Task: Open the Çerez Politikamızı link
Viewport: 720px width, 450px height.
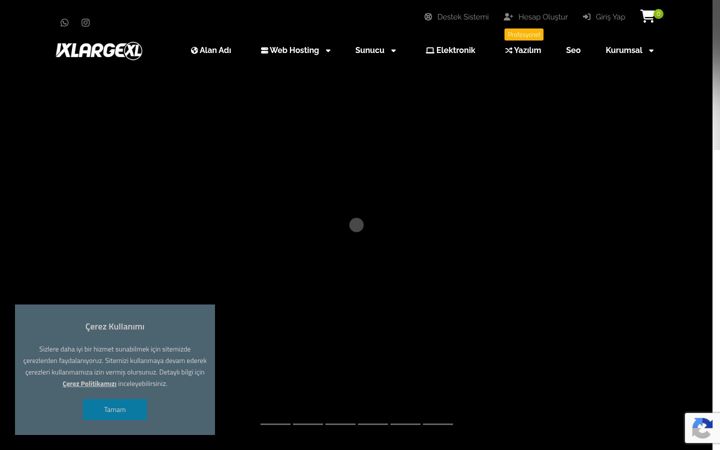Action: 90,384
